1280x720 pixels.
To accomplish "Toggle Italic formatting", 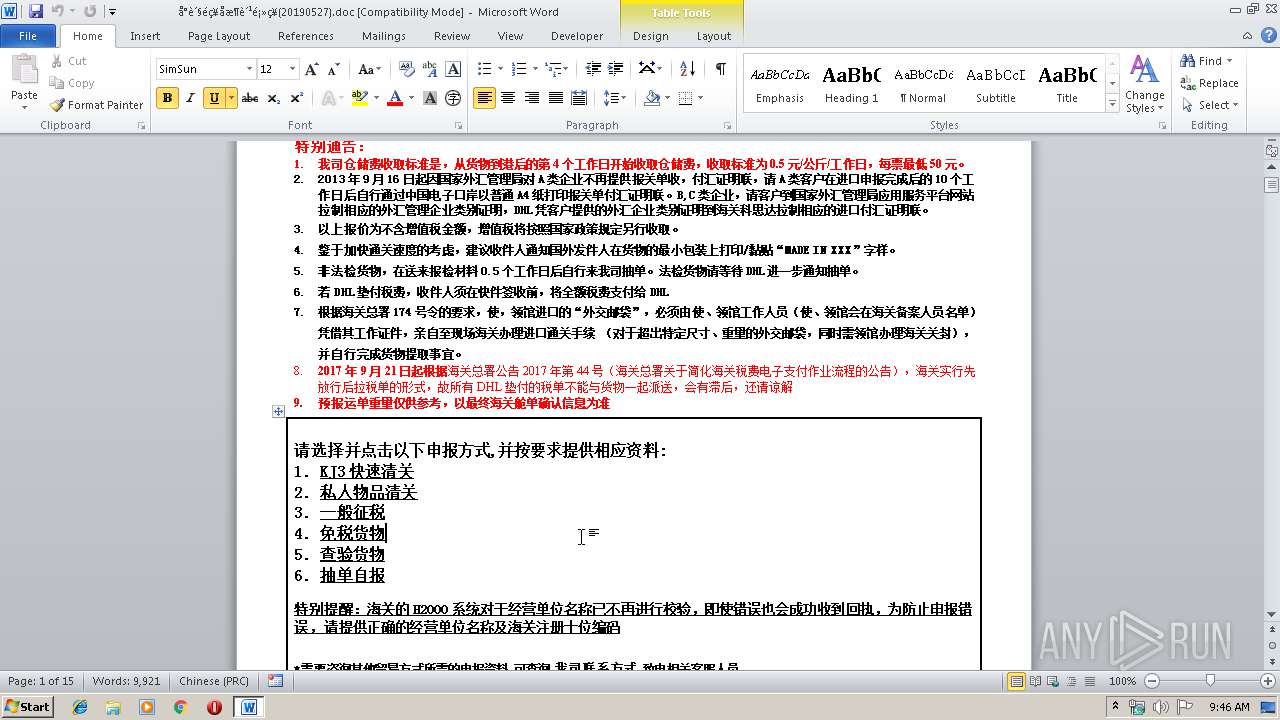I will tap(190, 98).
